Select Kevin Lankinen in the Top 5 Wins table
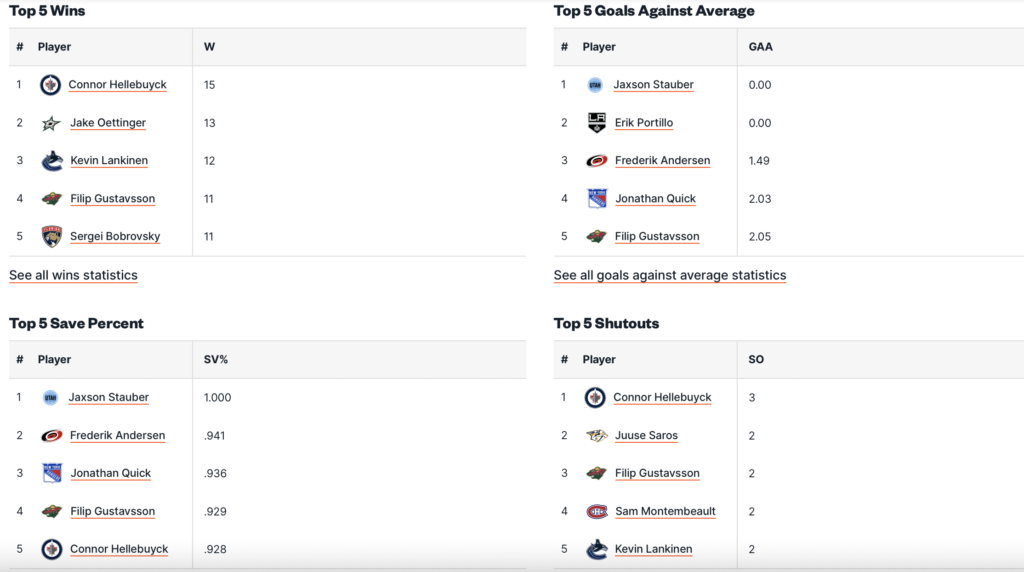Screen dimensions: 1024x572 coord(108,161)
